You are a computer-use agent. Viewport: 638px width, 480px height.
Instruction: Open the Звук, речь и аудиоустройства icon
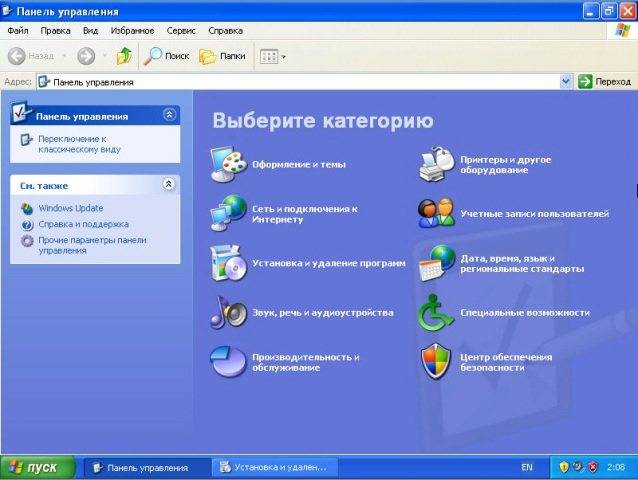[228, 312]
